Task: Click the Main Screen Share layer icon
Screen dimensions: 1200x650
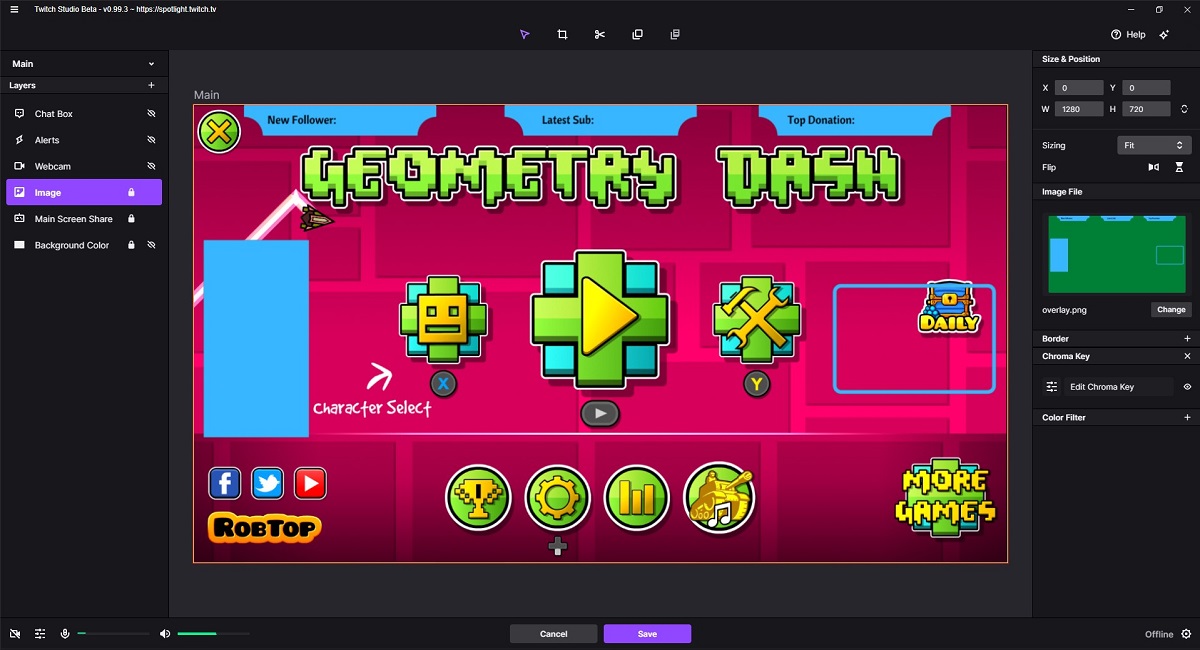Action: tap(19, 219)
